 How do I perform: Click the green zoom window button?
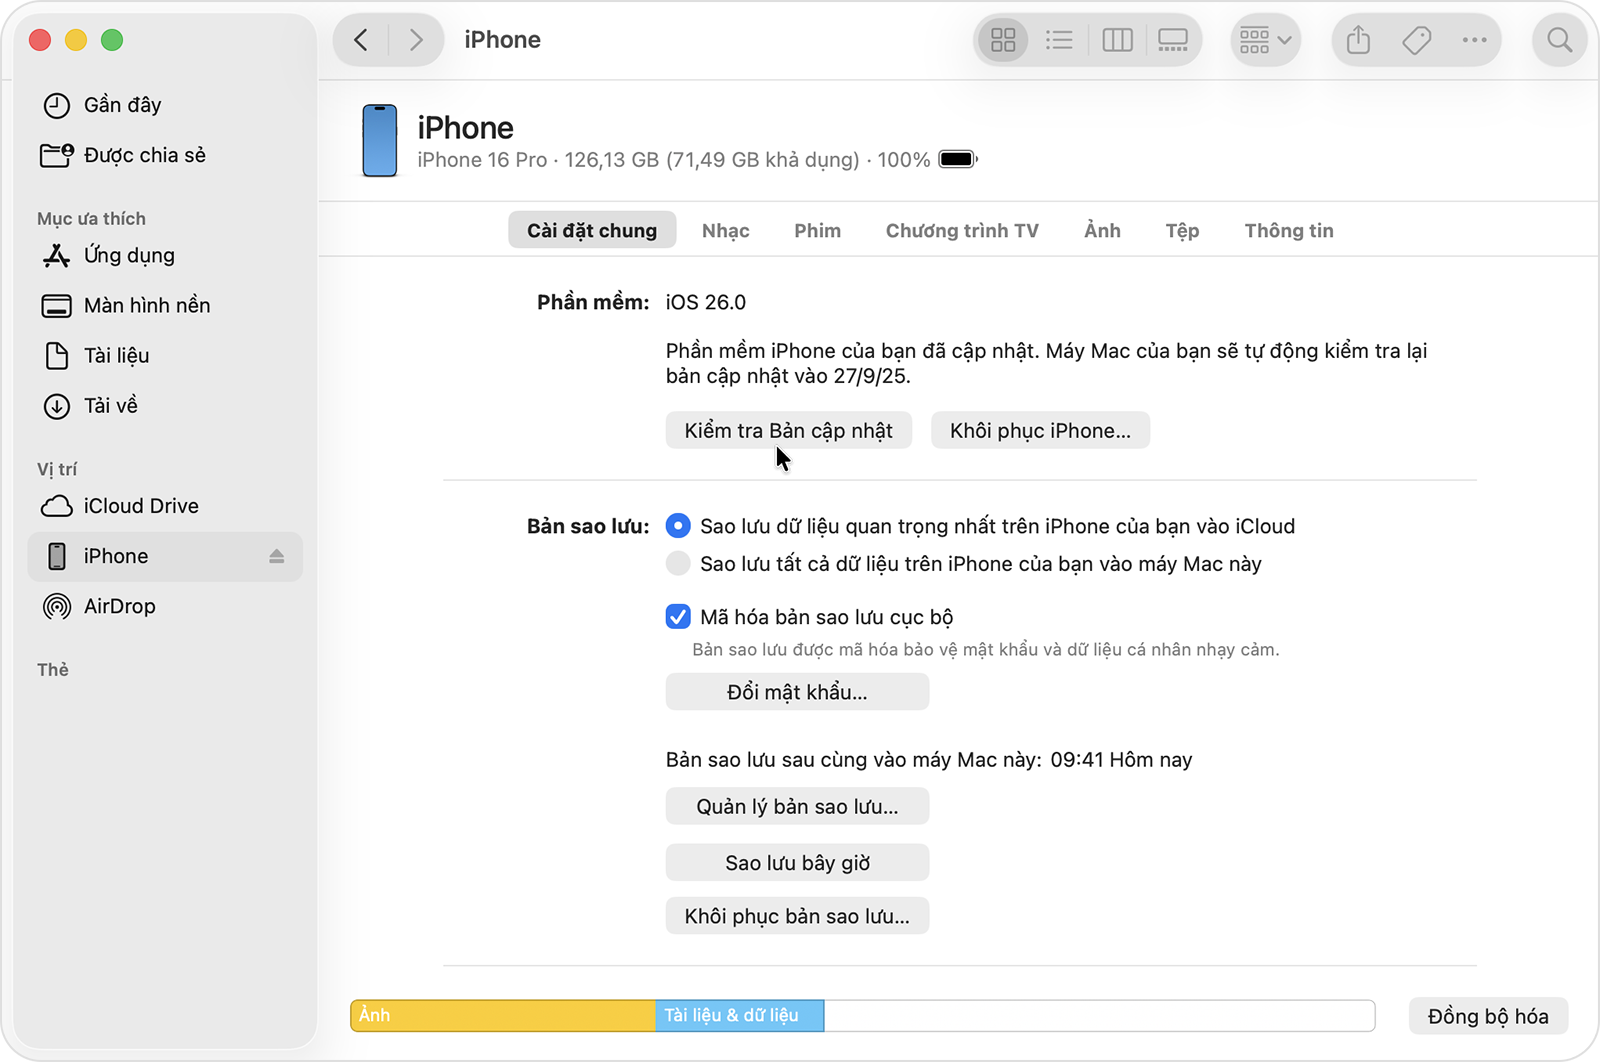click(112, 40)
